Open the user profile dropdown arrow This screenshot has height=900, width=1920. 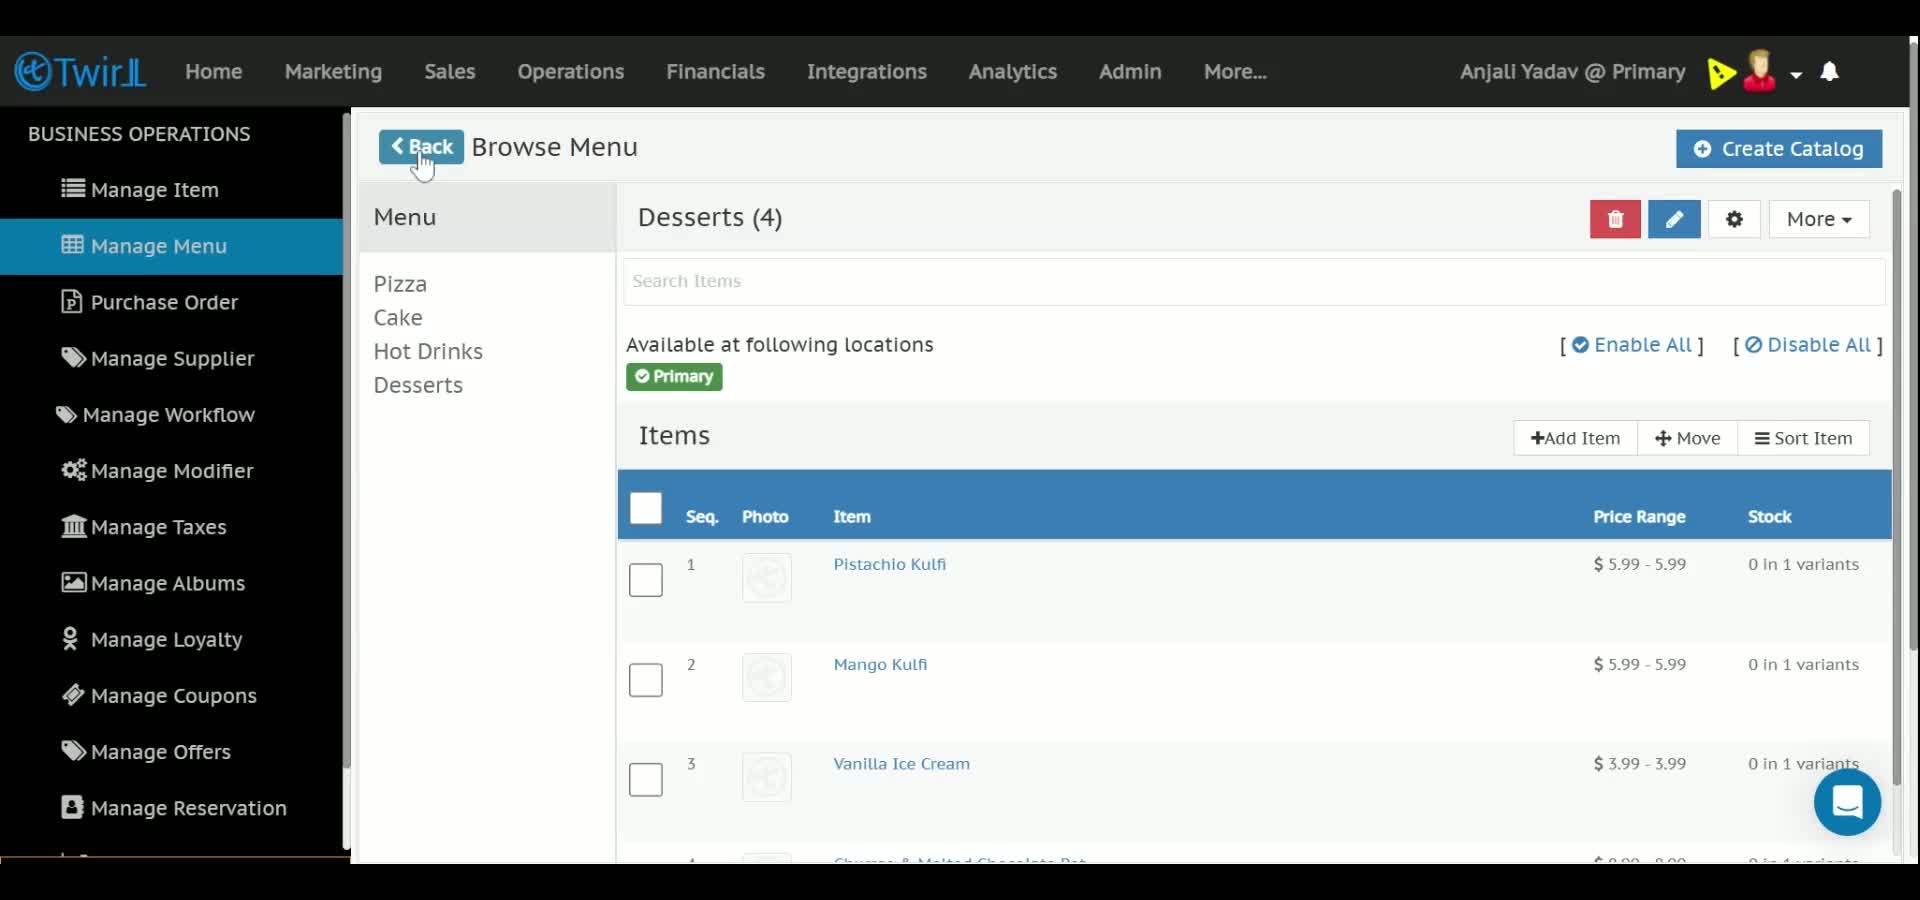coord(1796,74)
